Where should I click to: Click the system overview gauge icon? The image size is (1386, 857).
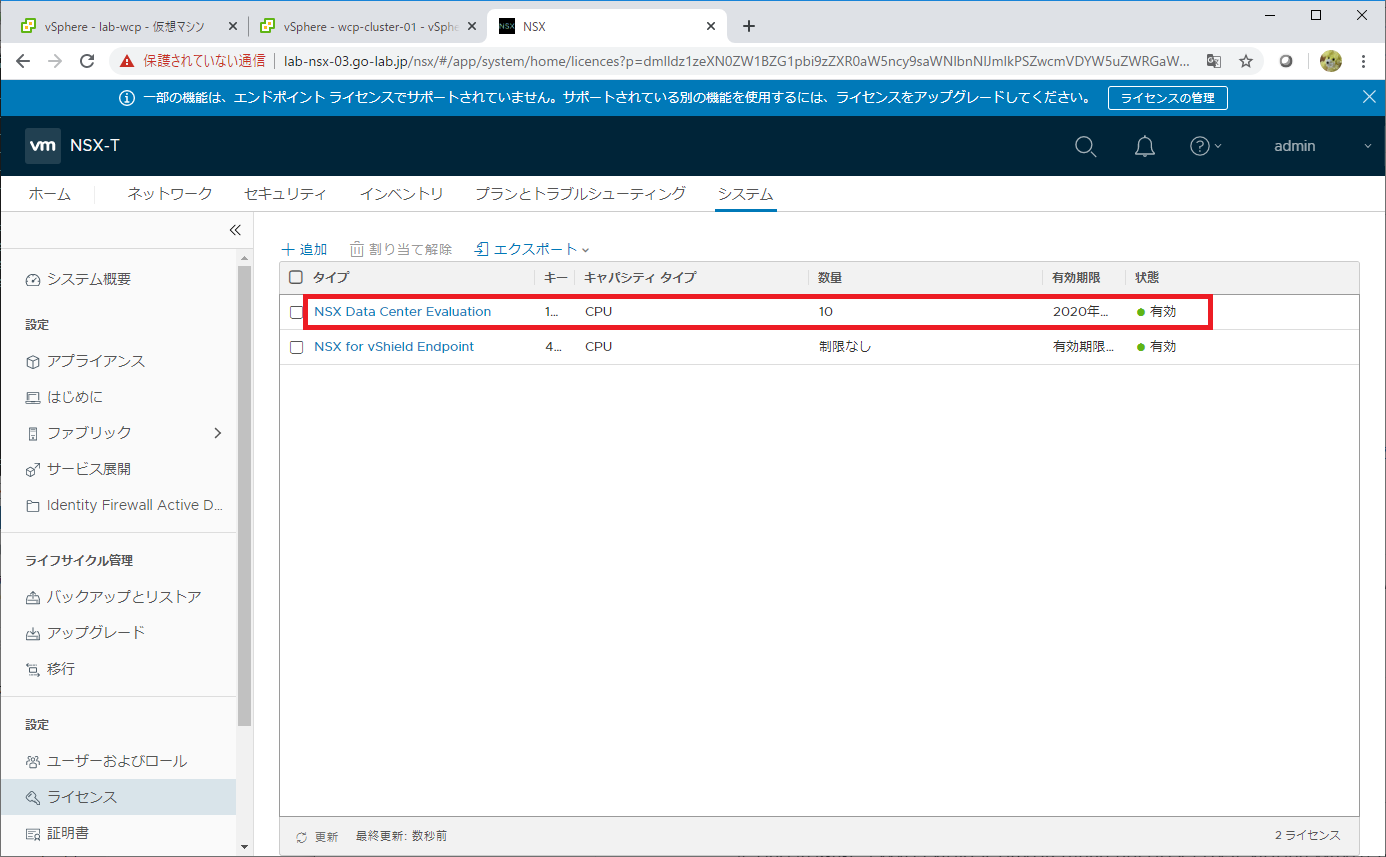[33, 280]
